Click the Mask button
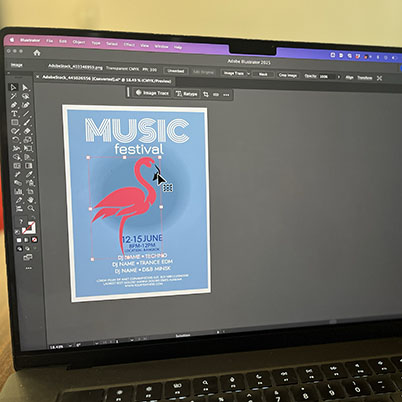The width and height of the screenshot is (402, 402). [263, 74]
